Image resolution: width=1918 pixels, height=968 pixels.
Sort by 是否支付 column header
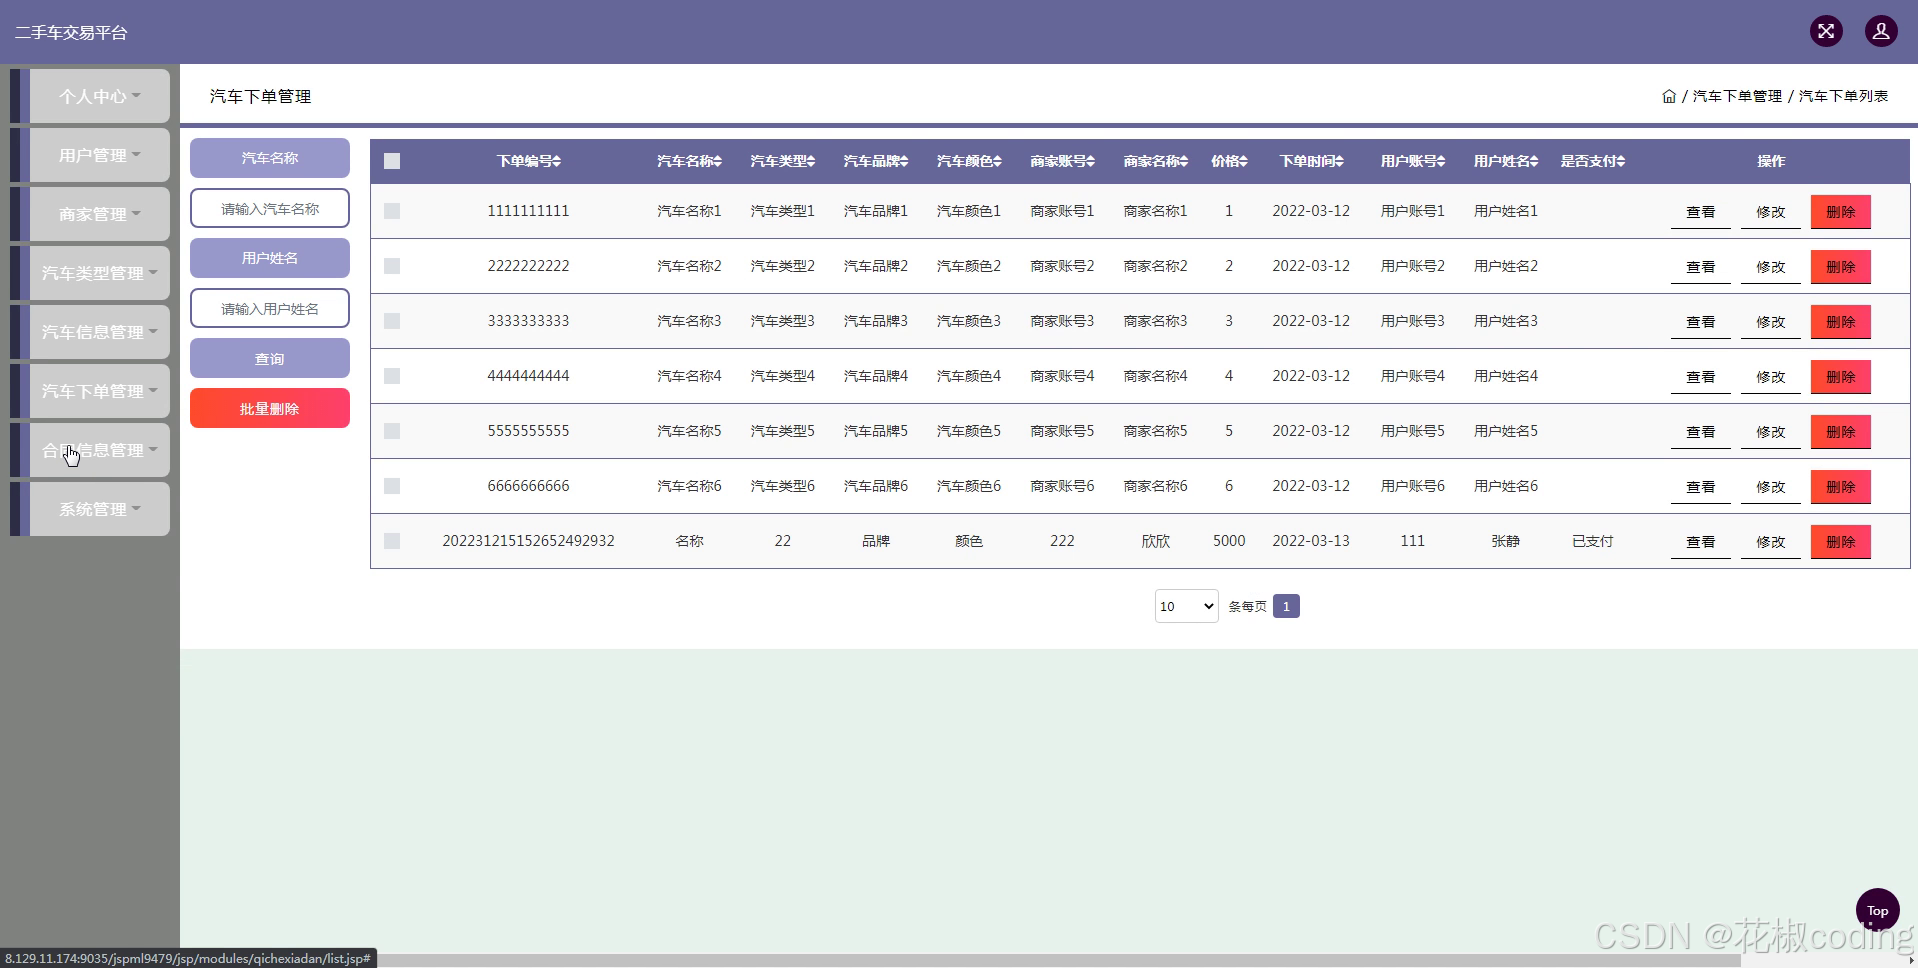tap(1593, 161)
